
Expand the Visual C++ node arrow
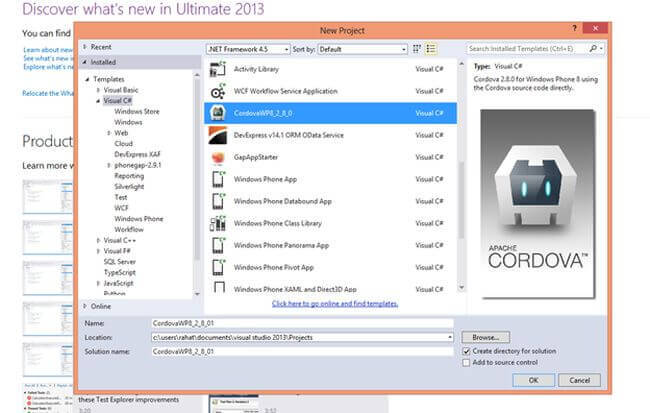[98, 240]
